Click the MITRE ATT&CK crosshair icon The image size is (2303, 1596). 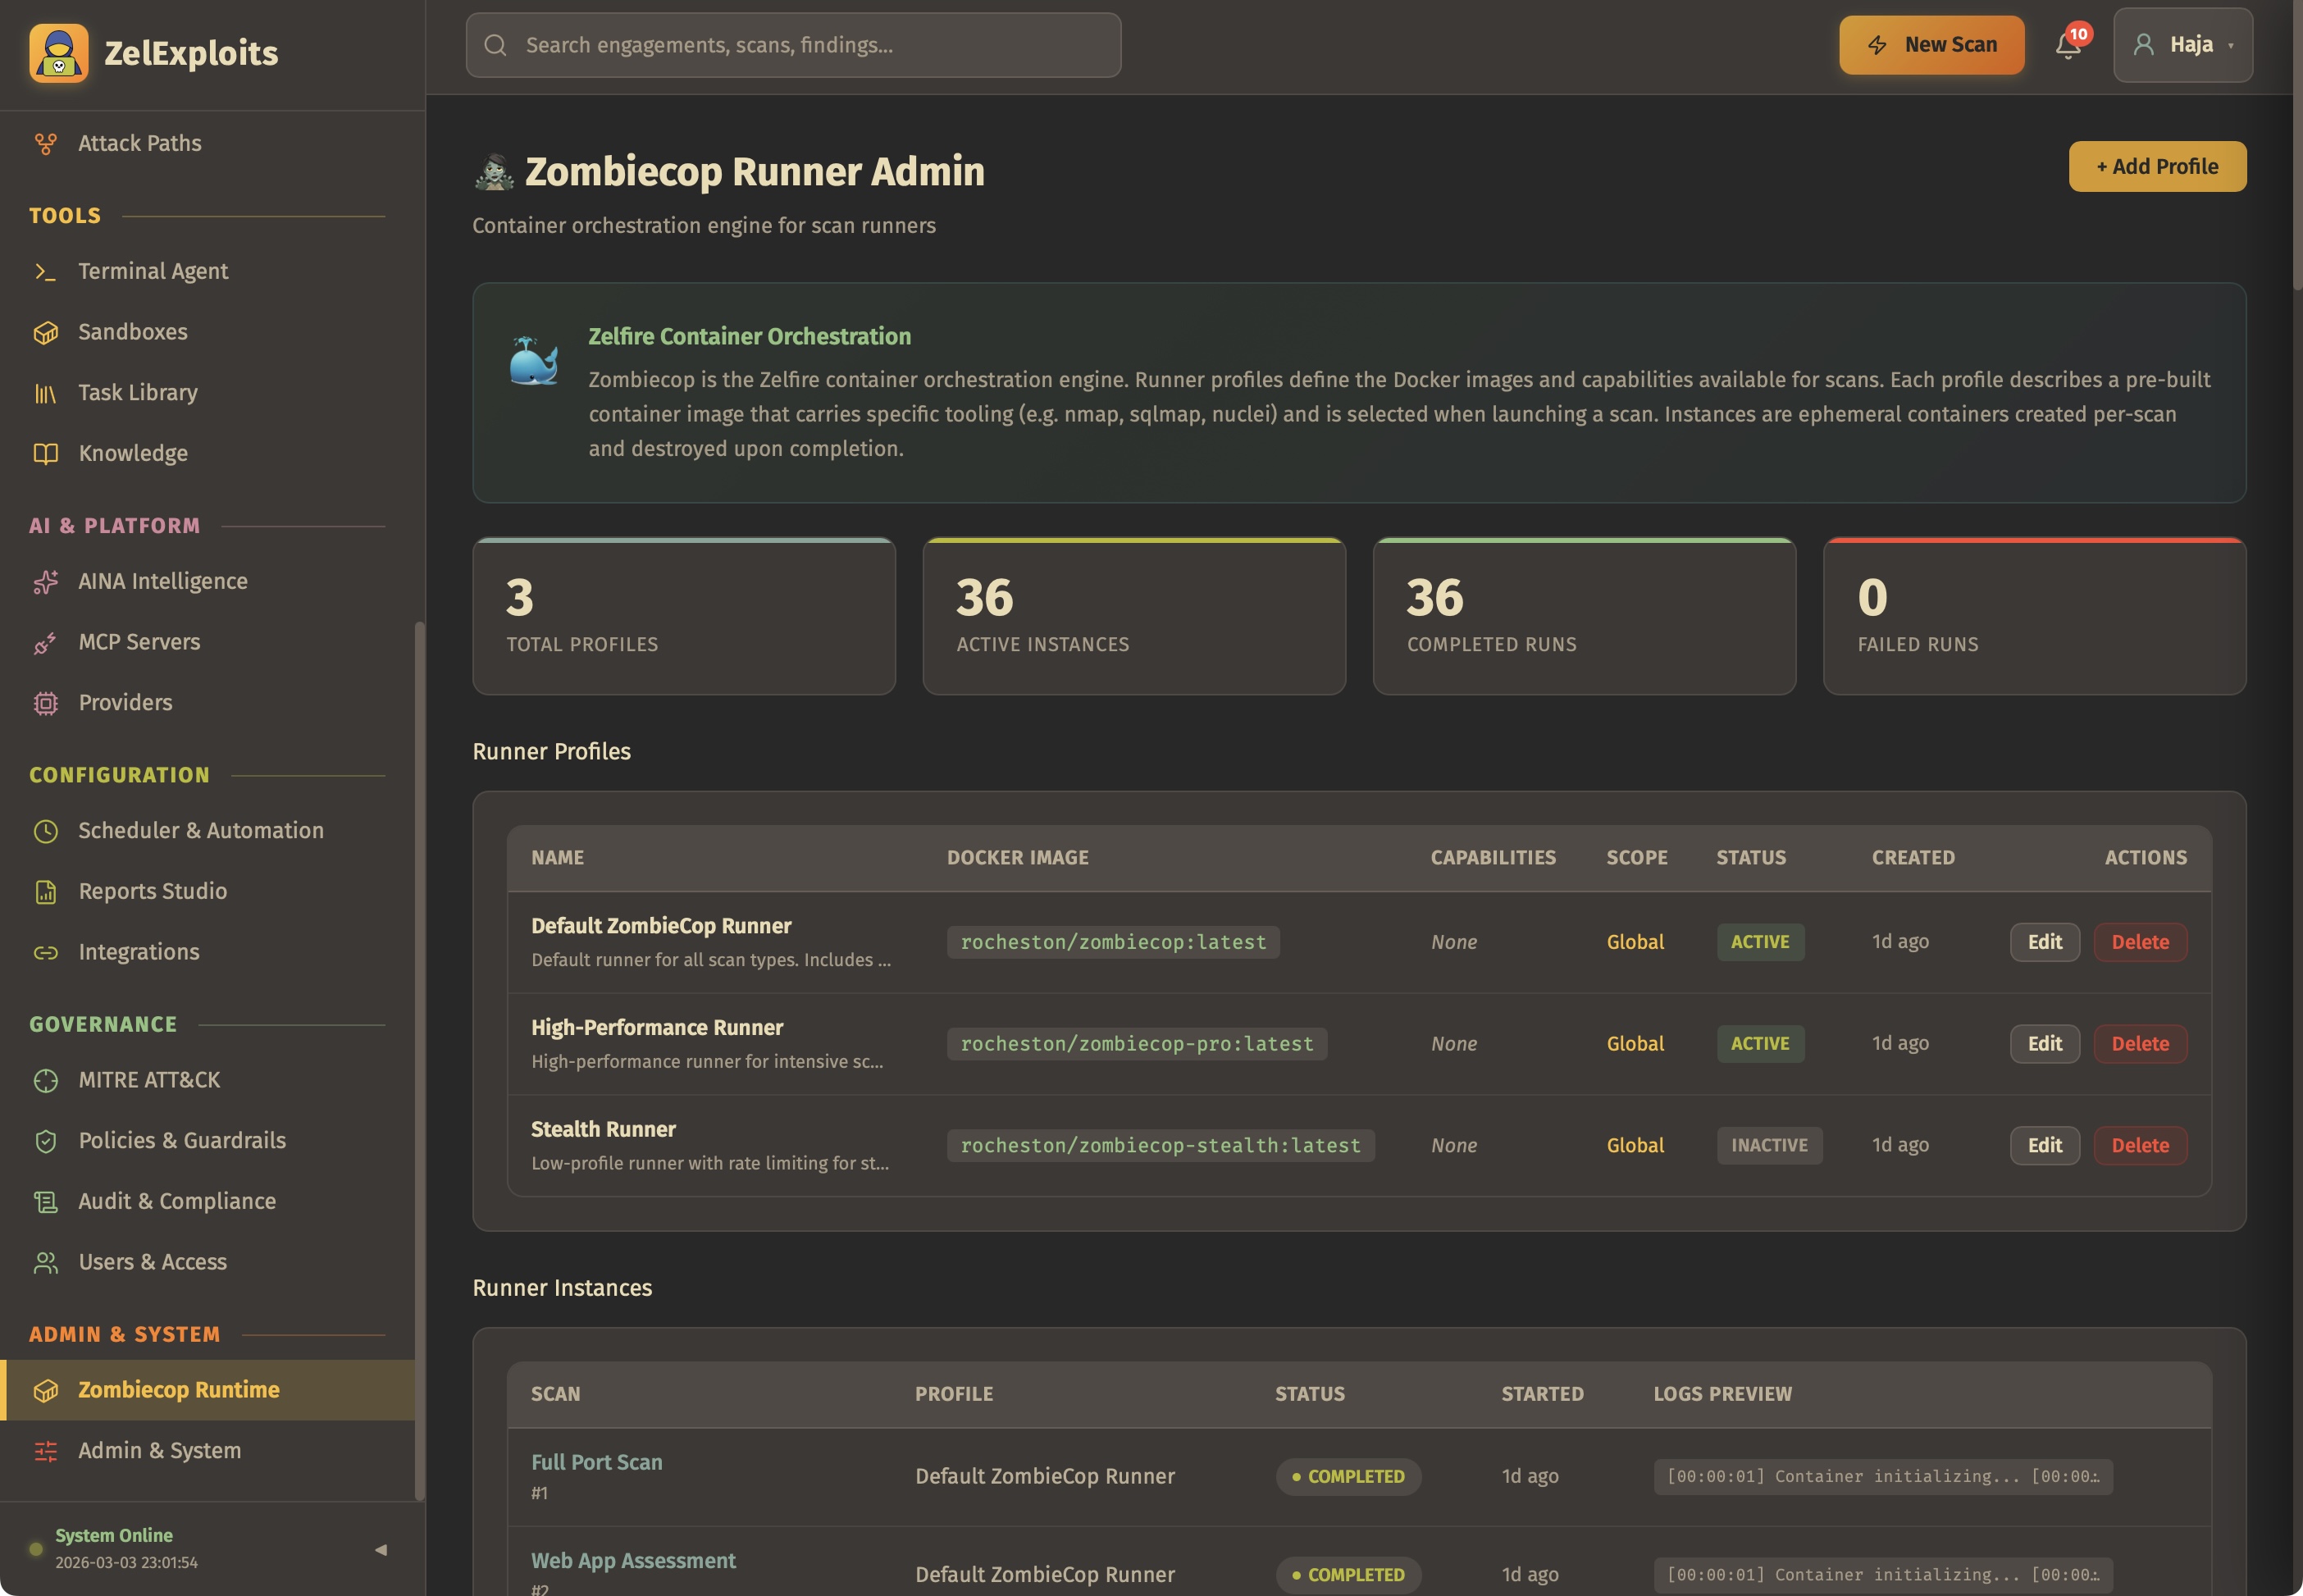click(x=45, y=1080)
